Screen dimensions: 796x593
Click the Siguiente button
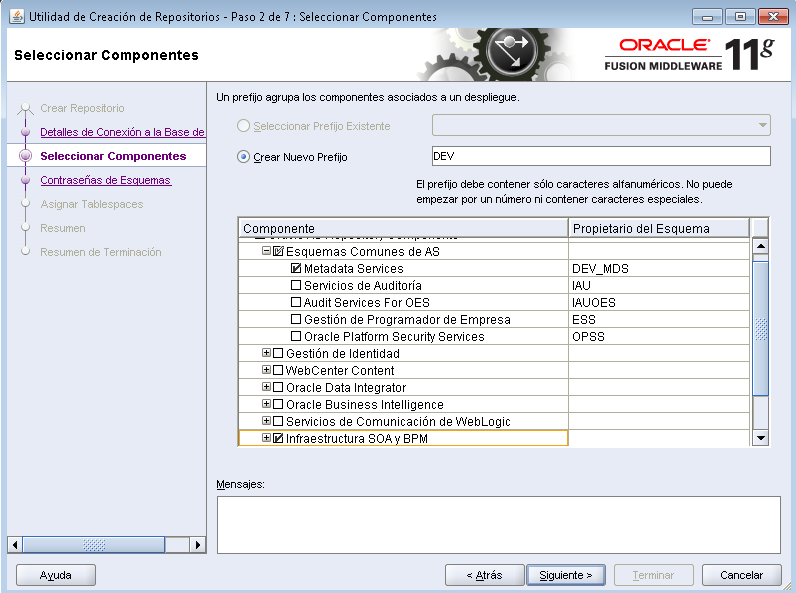(566, 575)
